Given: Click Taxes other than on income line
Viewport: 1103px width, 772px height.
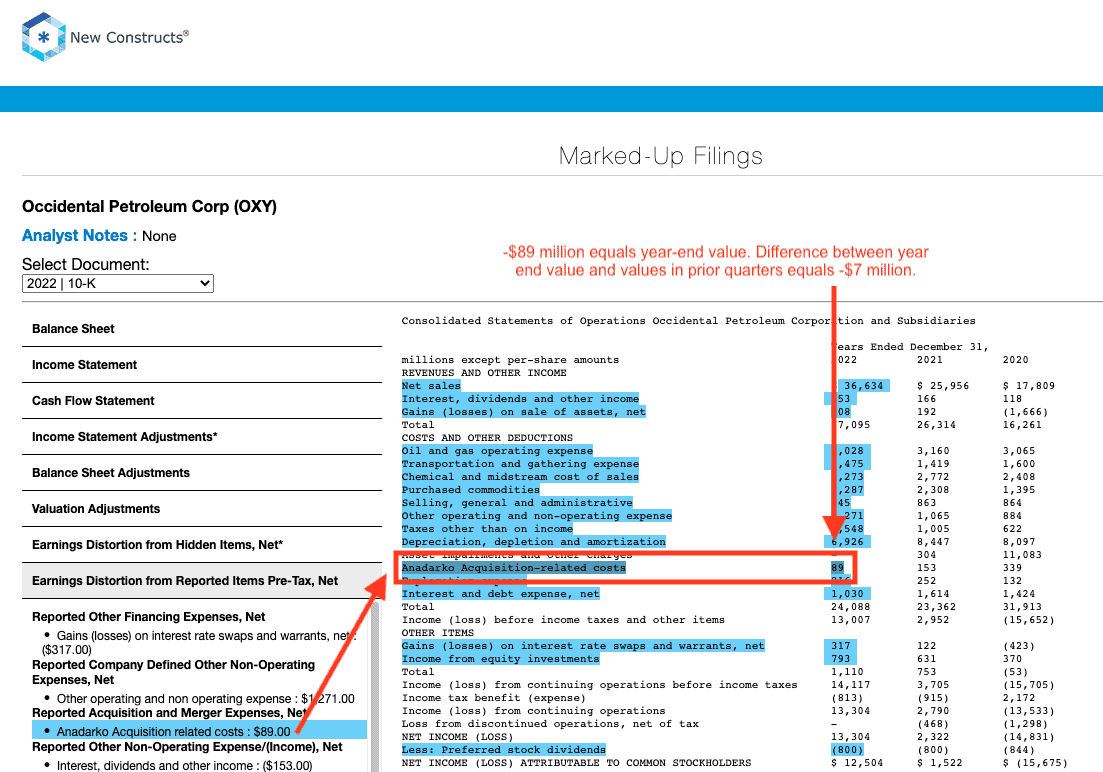Looking at the screenshot, I should (x=487, y=529).
